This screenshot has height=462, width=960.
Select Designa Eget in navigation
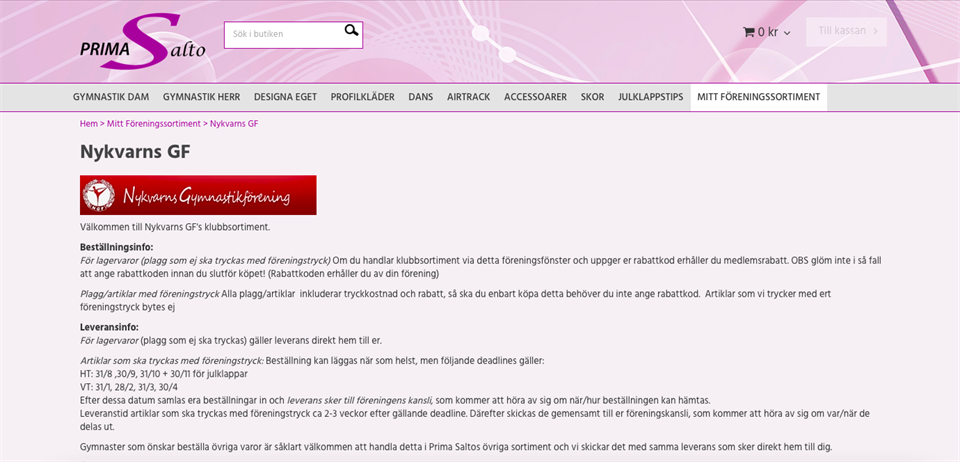pyautogui.click(x=285, y=97)
